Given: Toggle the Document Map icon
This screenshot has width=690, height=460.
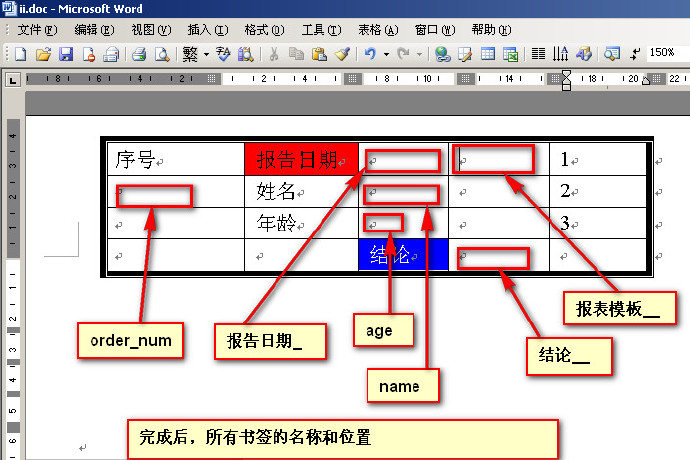Looking at the screenshot, I should tap(612, 54).
